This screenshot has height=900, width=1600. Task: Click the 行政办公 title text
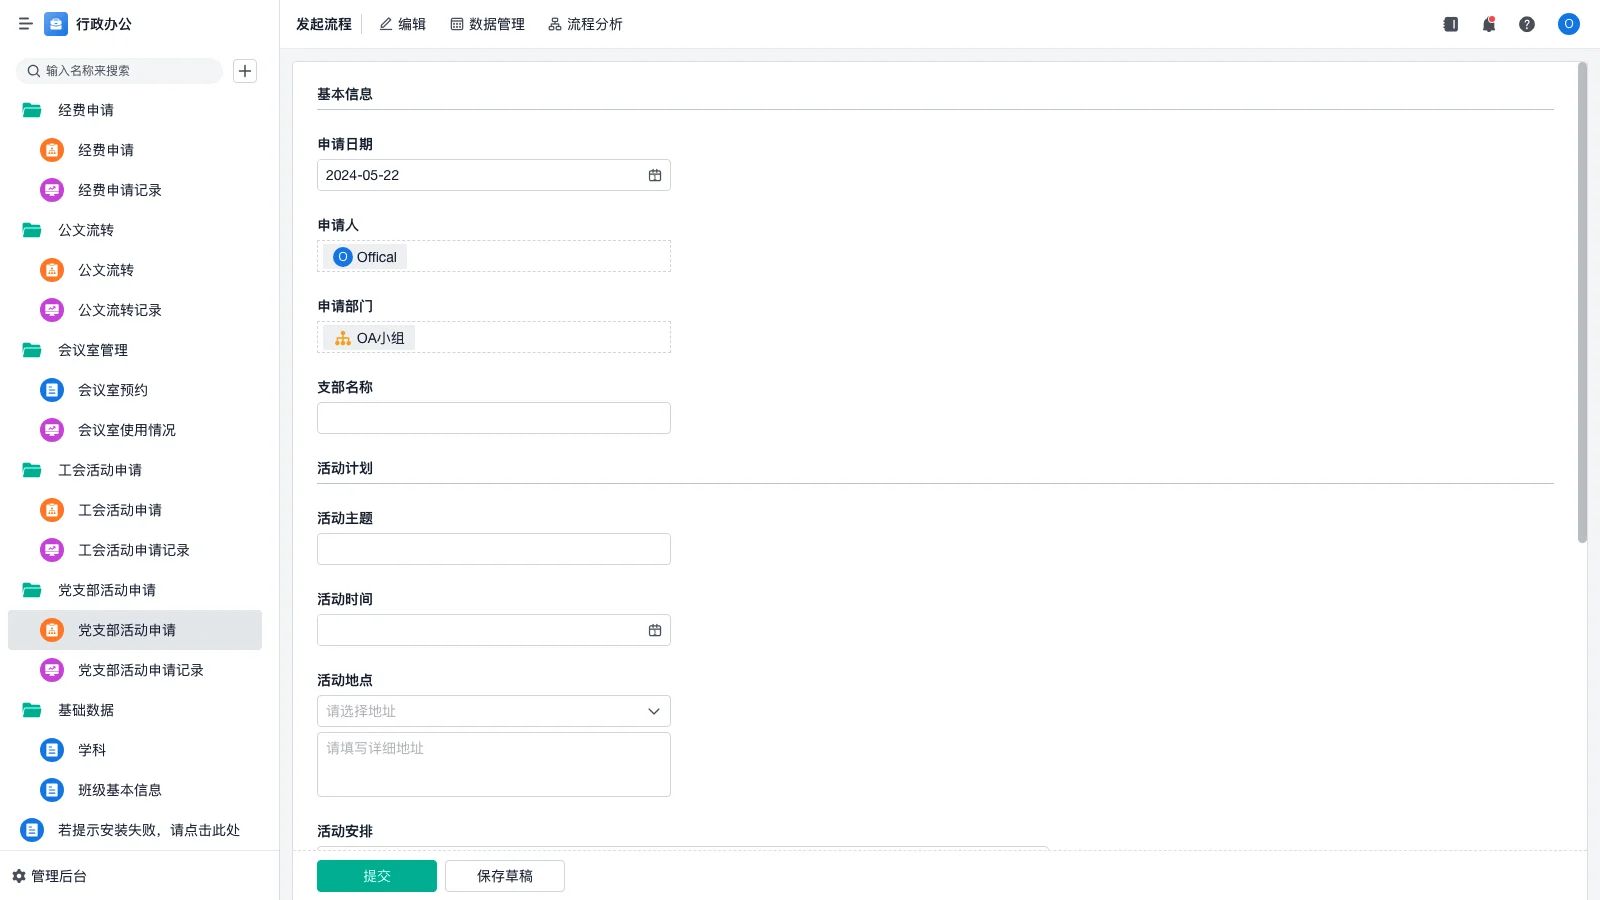104,24
